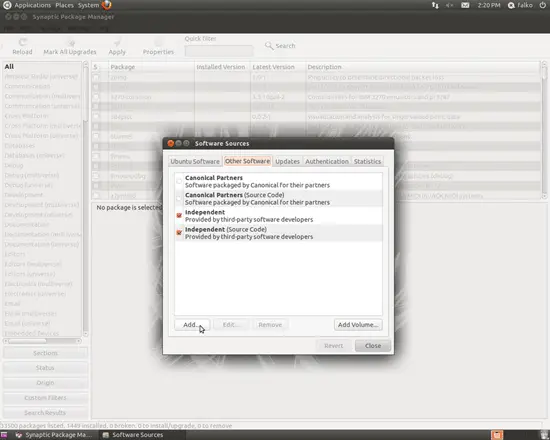The width and height of the screenshot is (550, 440).
Task: Enable Canonical Partners (Source Code) checkbox
Action: point(179,199)
